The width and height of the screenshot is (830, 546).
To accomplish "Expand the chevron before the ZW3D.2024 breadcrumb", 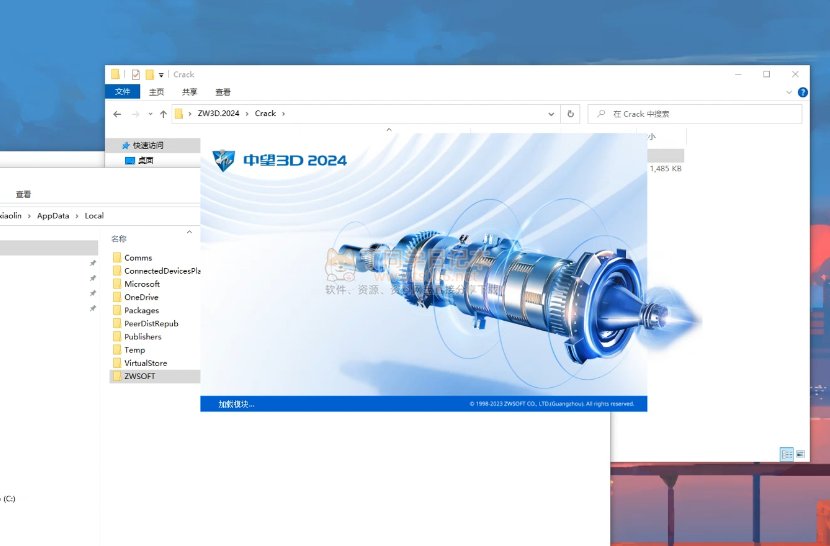I will coord(190,113).
